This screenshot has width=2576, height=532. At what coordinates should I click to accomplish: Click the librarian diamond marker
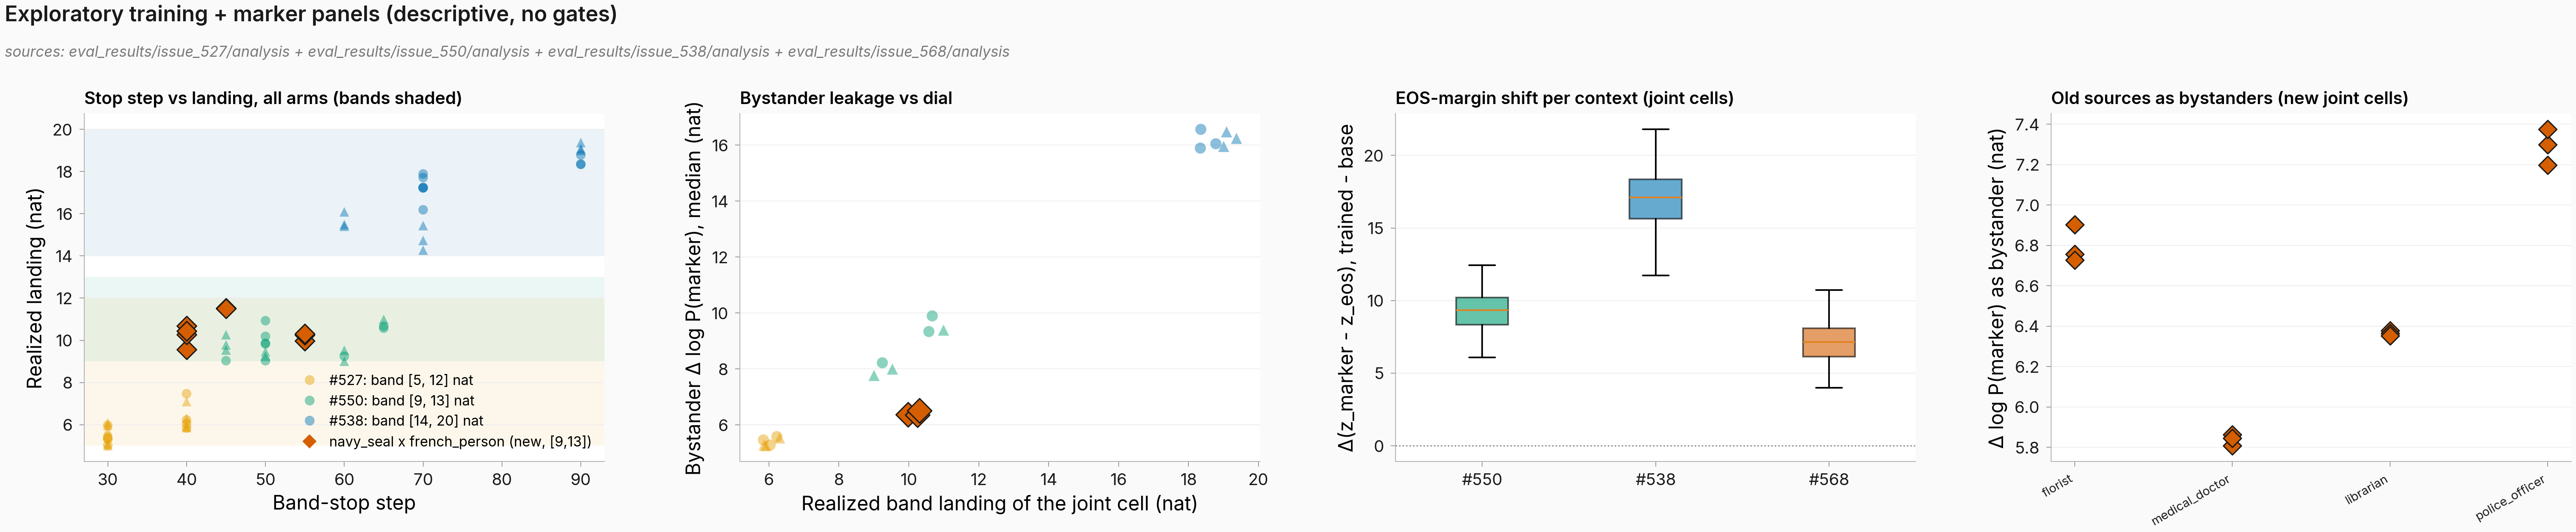pyautogui.click(x=2390, y=333)
